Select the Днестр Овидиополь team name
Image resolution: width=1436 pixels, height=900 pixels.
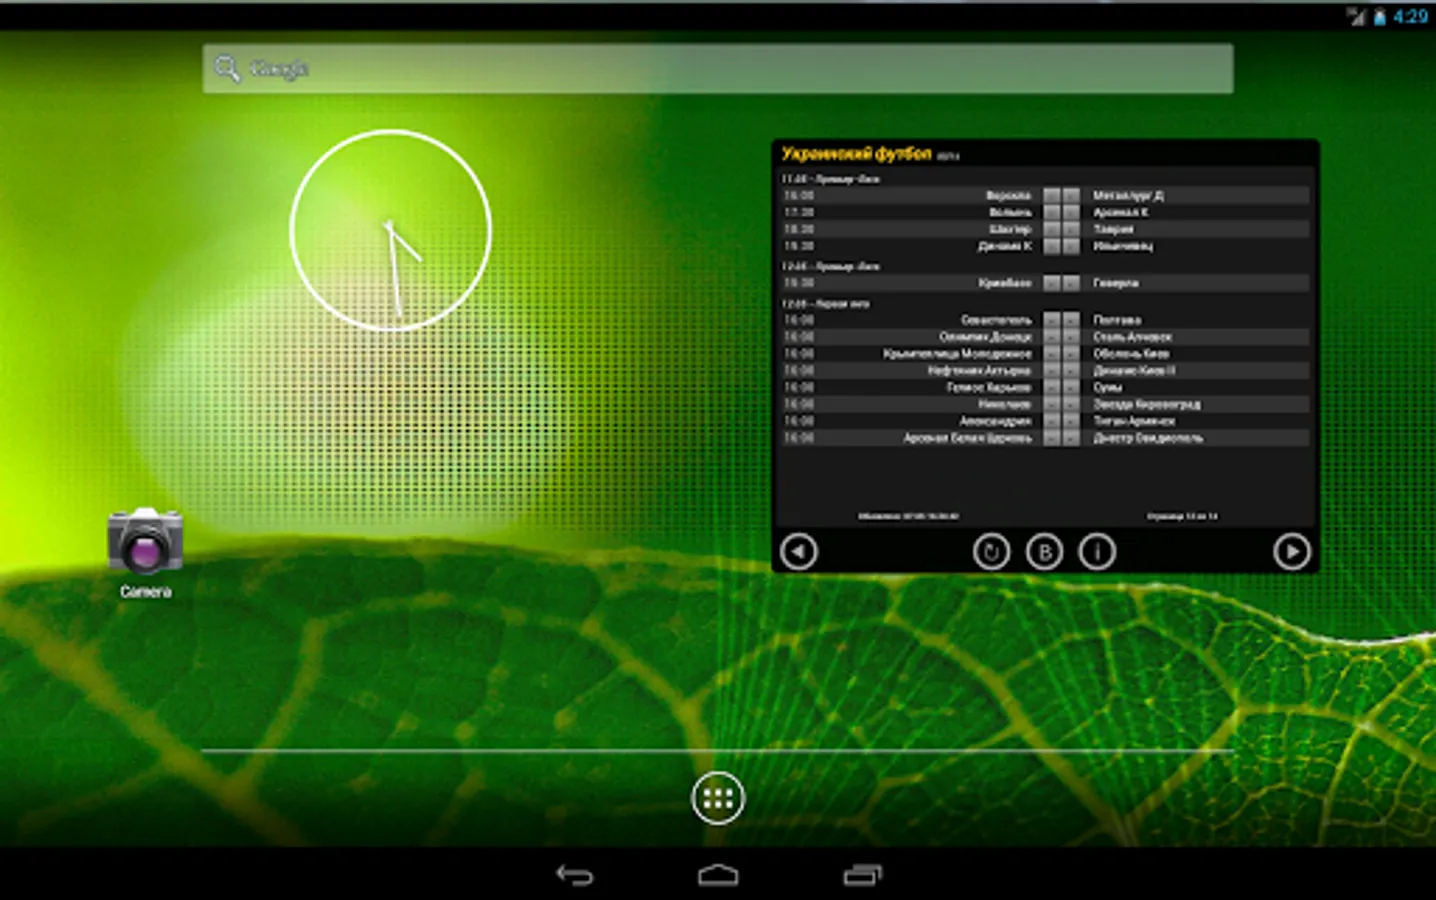pos(1148,438)
